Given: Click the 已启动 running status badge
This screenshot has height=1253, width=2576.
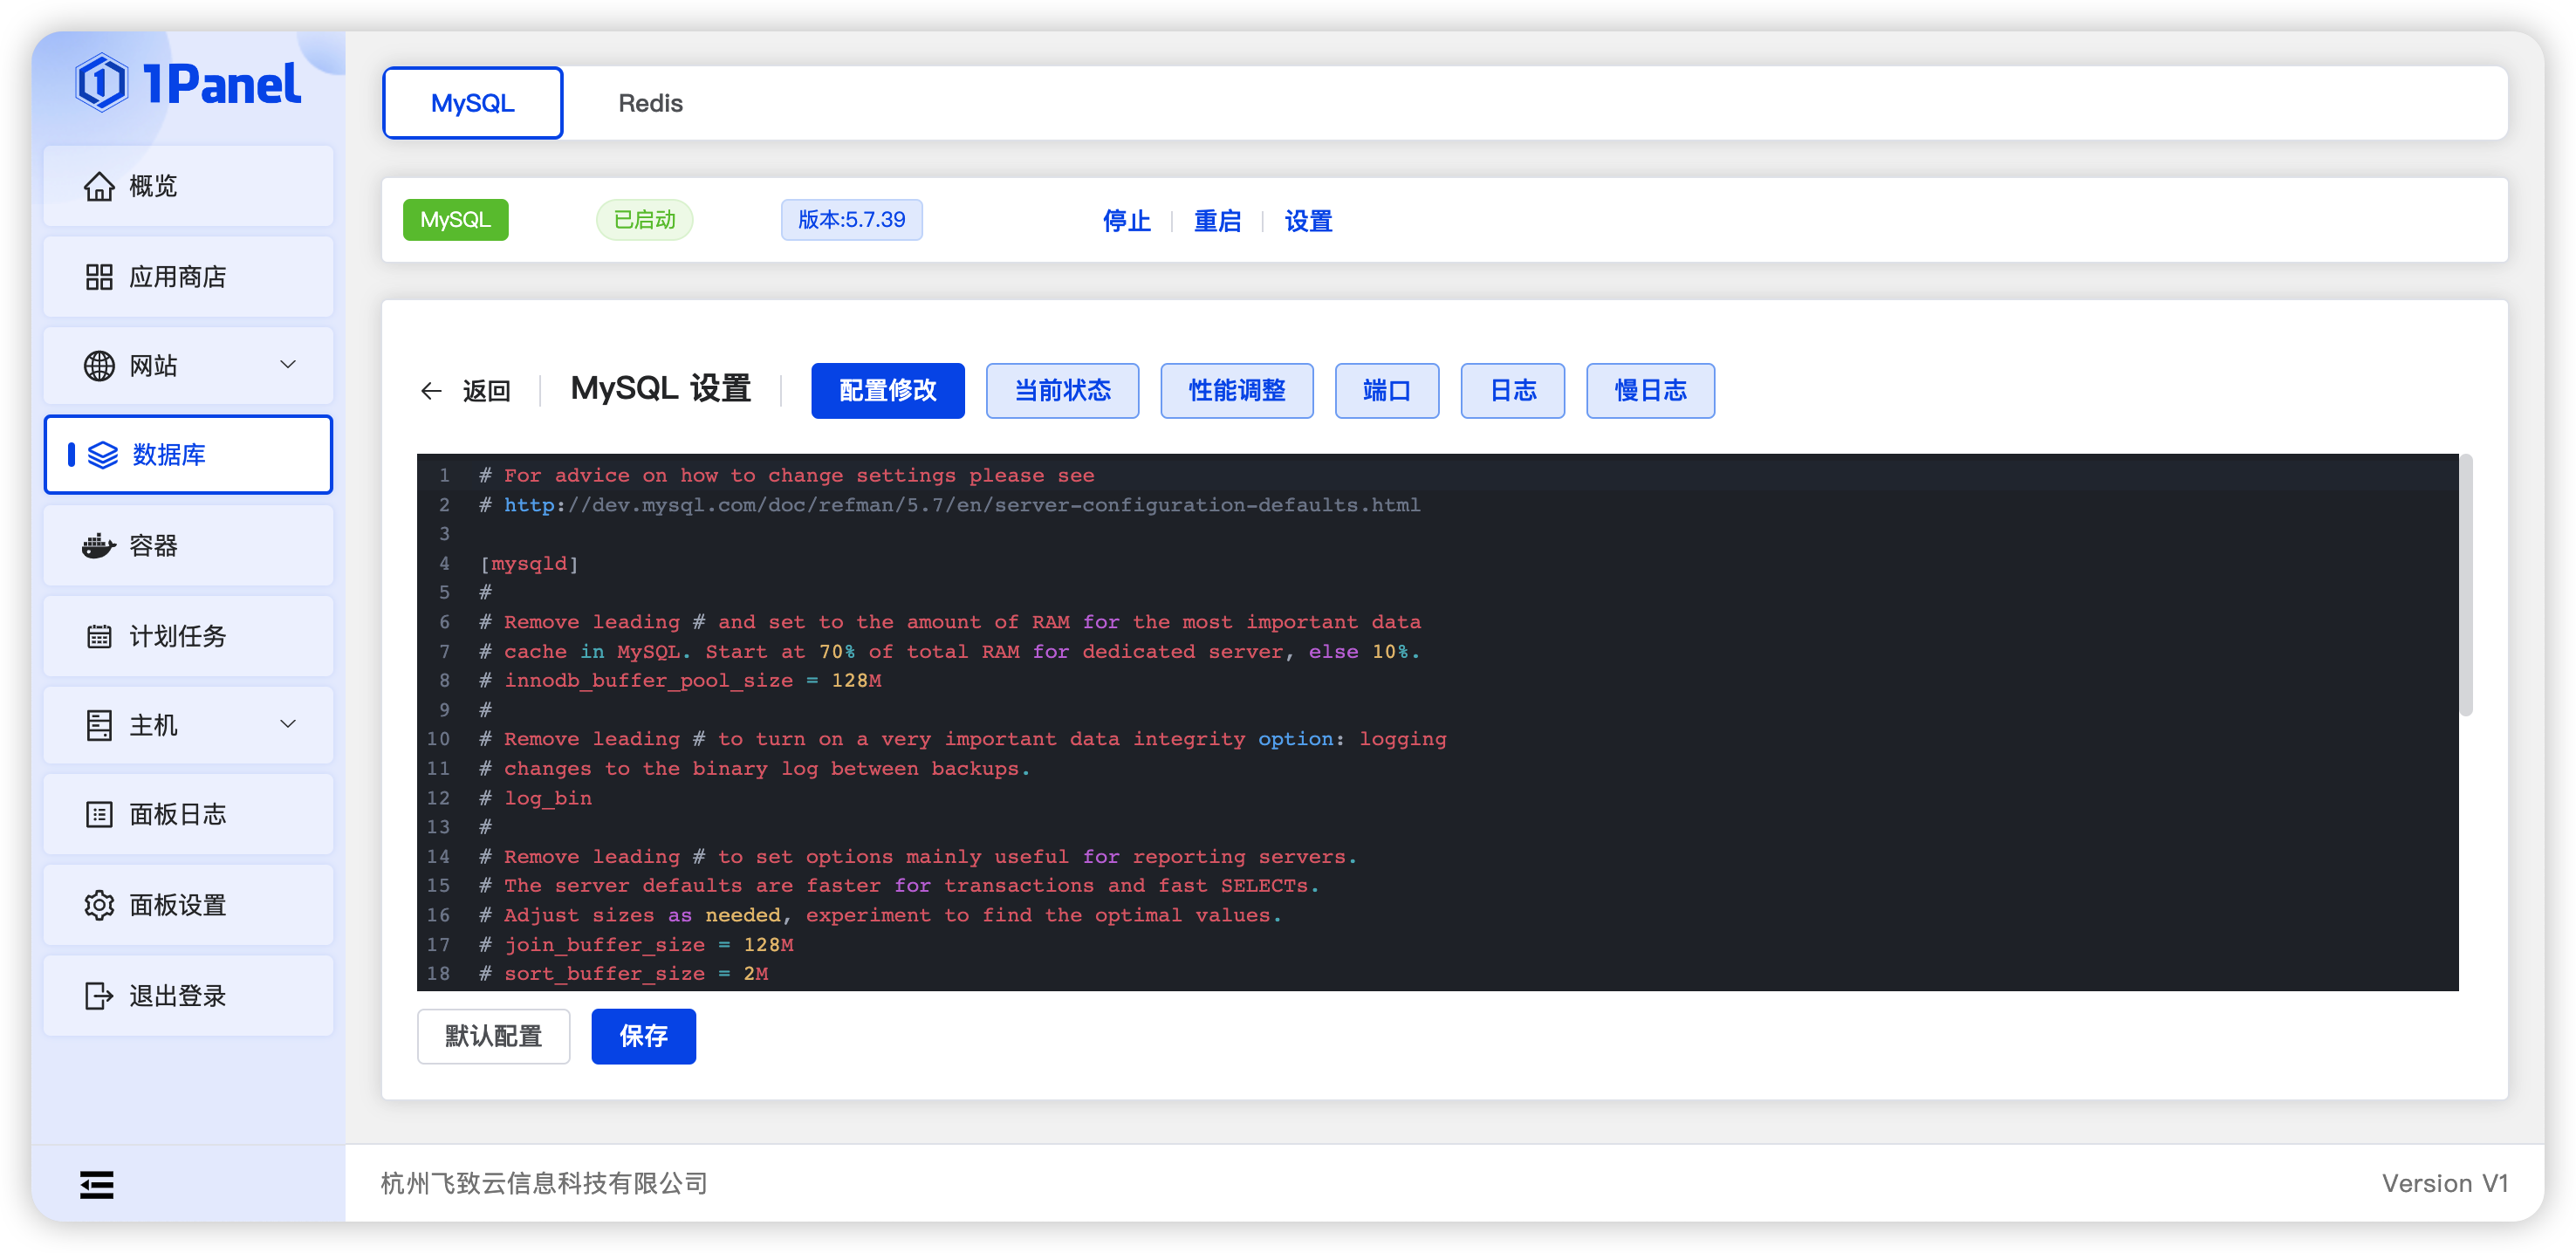Looking at the screenshot, I should [x=644, y=219].
